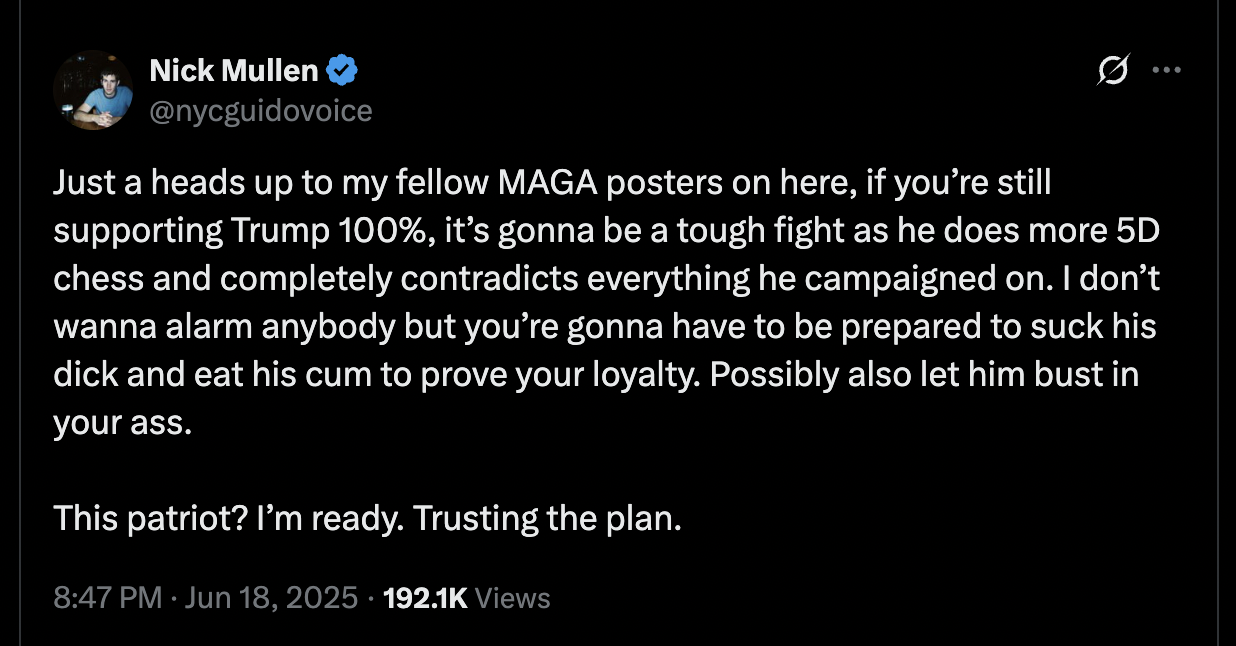Screen dimensions: 1236x646
Task: Open the Grok explain-this-post icon
Action: tap(1113, 71)
